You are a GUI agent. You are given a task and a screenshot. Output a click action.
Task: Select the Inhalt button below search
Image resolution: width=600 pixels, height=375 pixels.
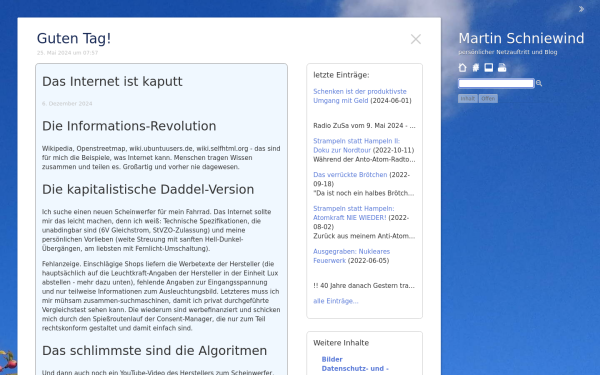tap(468, 98)
